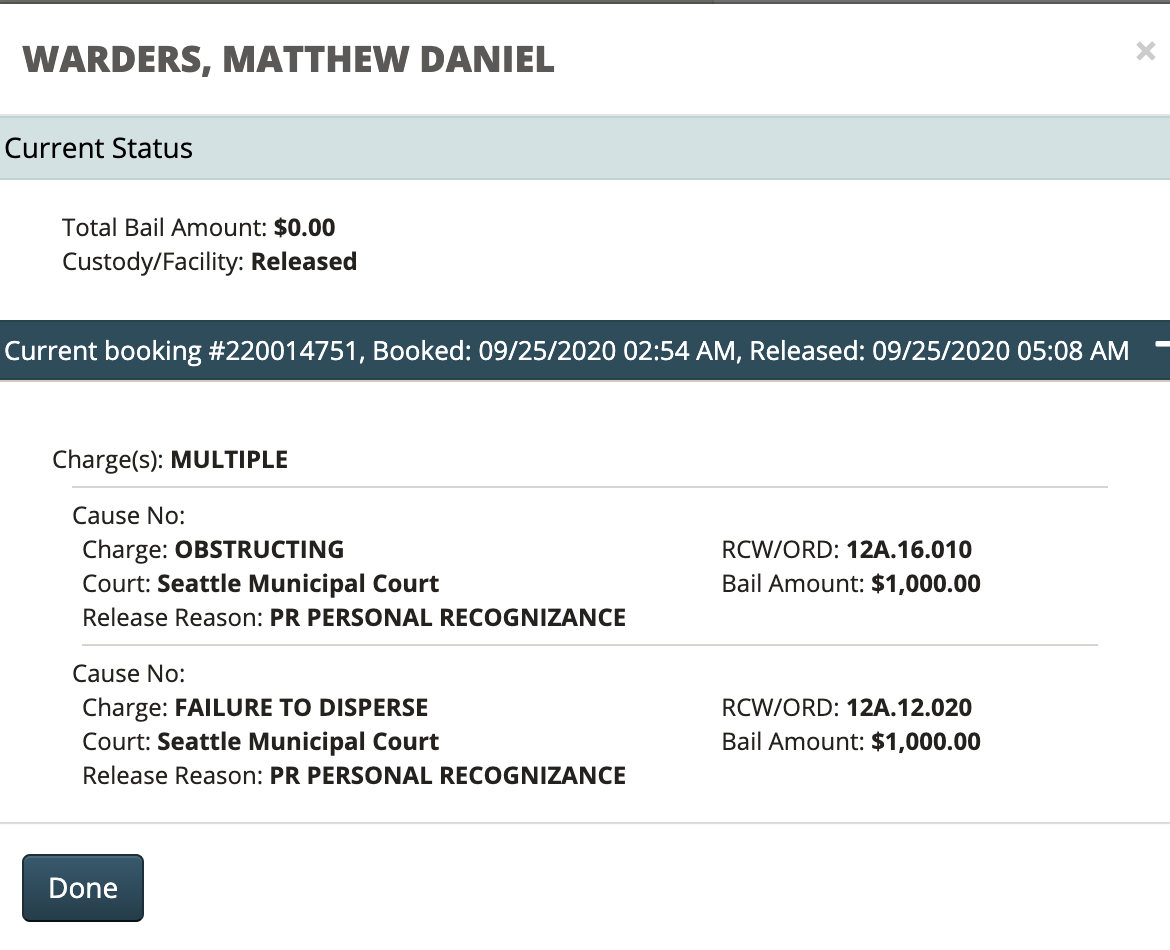The width and height of the screenshot is (1170, 950).
Task: Click the Charge(s) MULTIPLE label
Action: point(170,460)
